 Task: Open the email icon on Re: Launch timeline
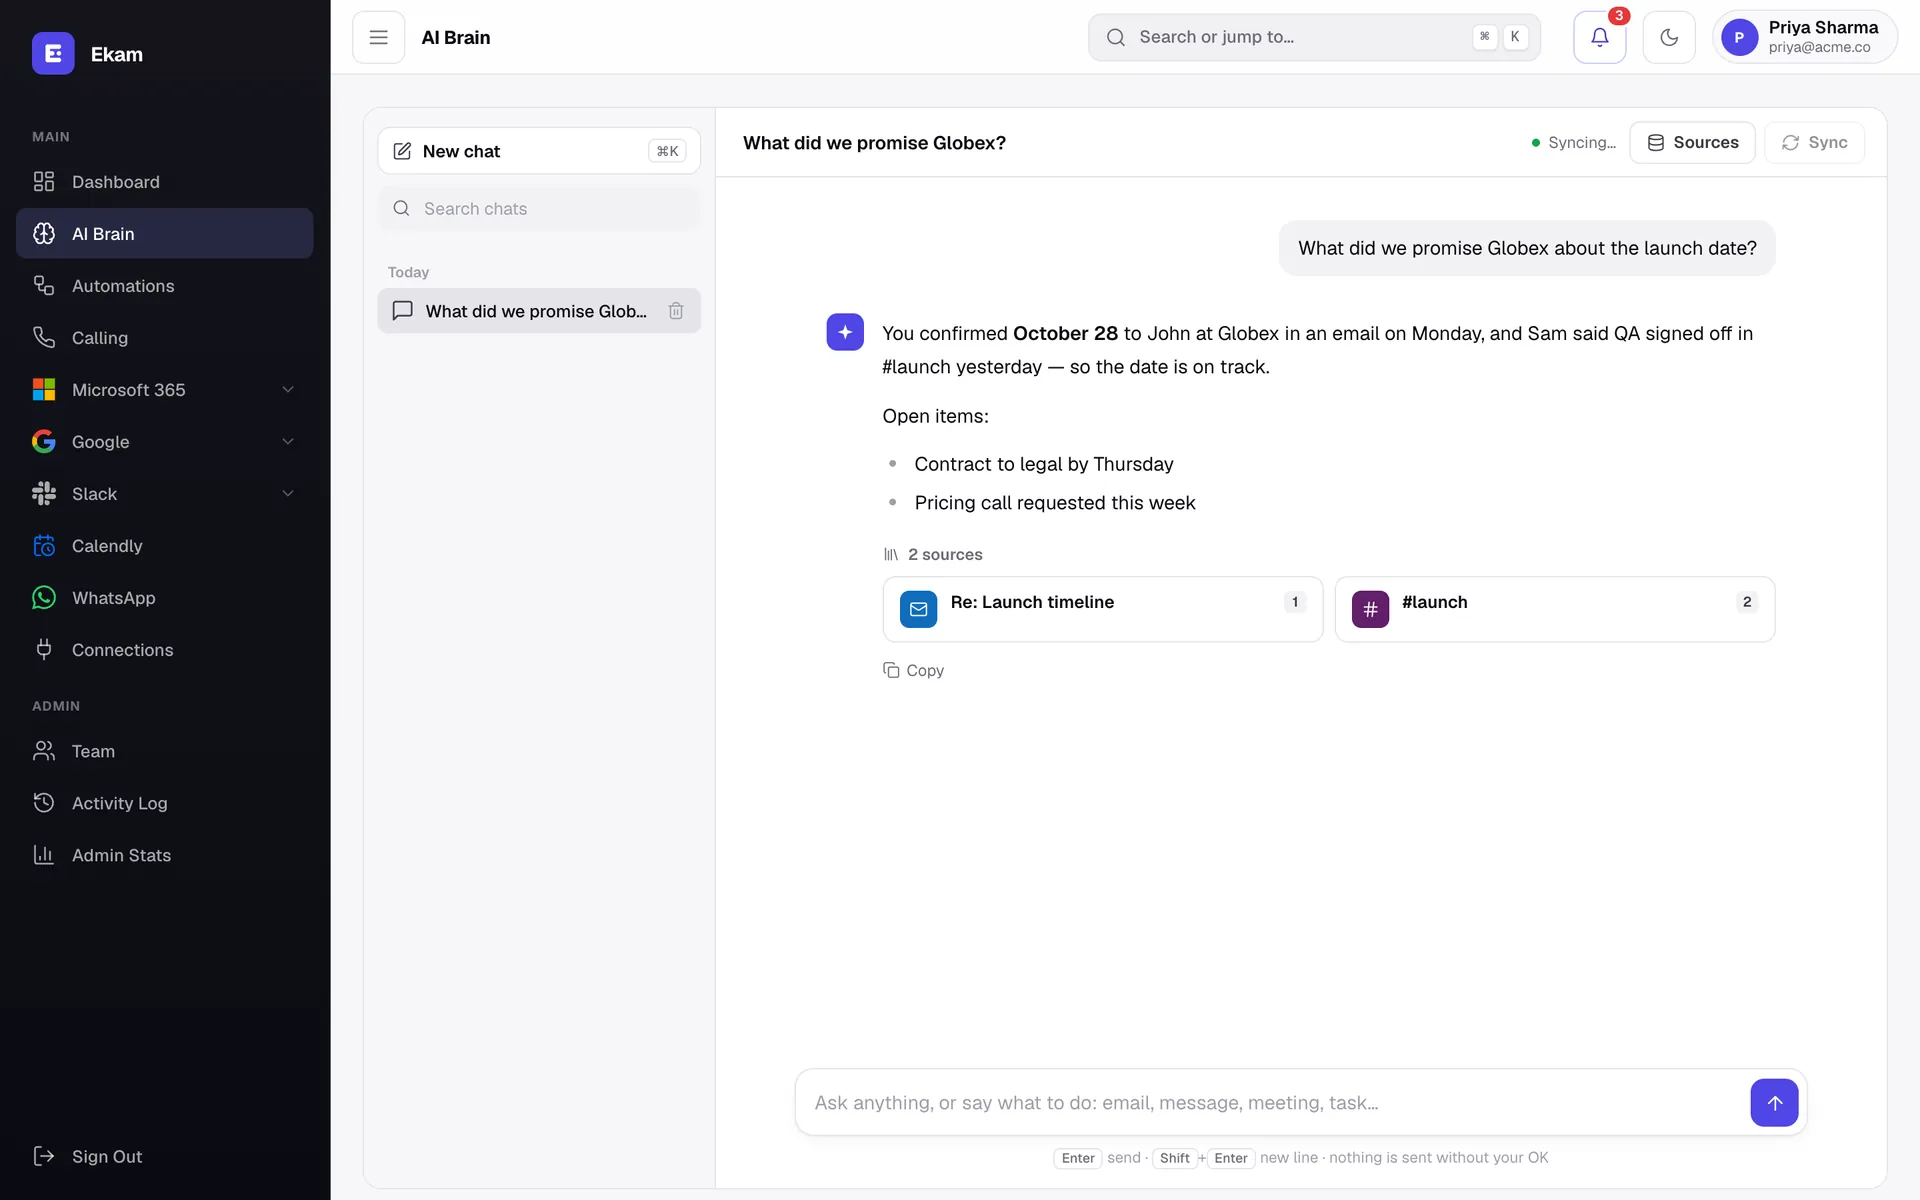click(x=918, y=609)
